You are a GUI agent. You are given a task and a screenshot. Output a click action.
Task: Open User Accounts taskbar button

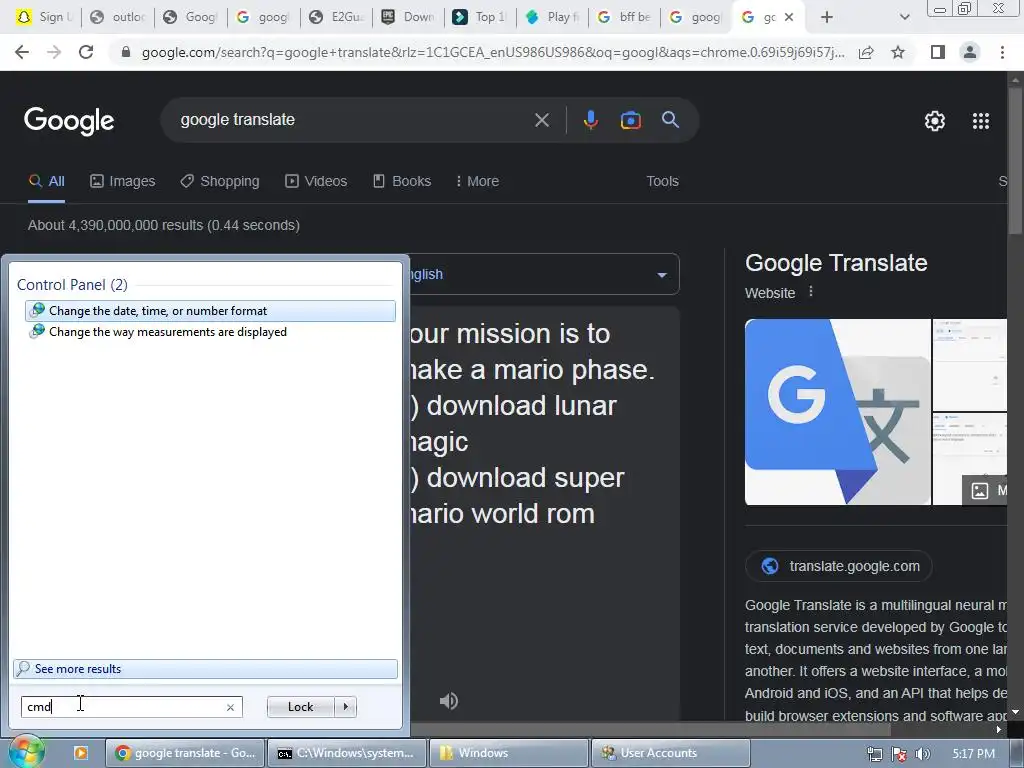(670, 753)
